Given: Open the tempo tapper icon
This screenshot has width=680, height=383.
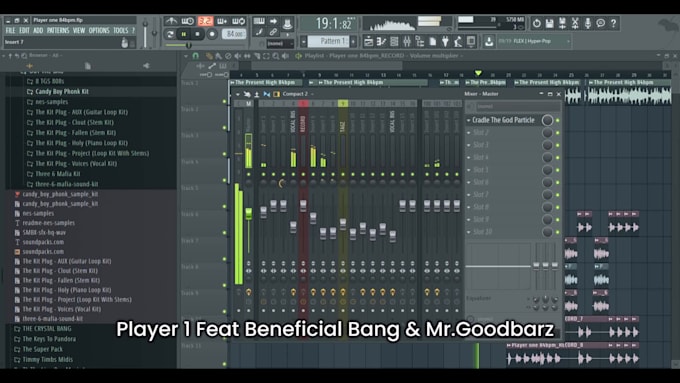Looking at the screenshot, I should pyautogui.click(x=458, y=42).
